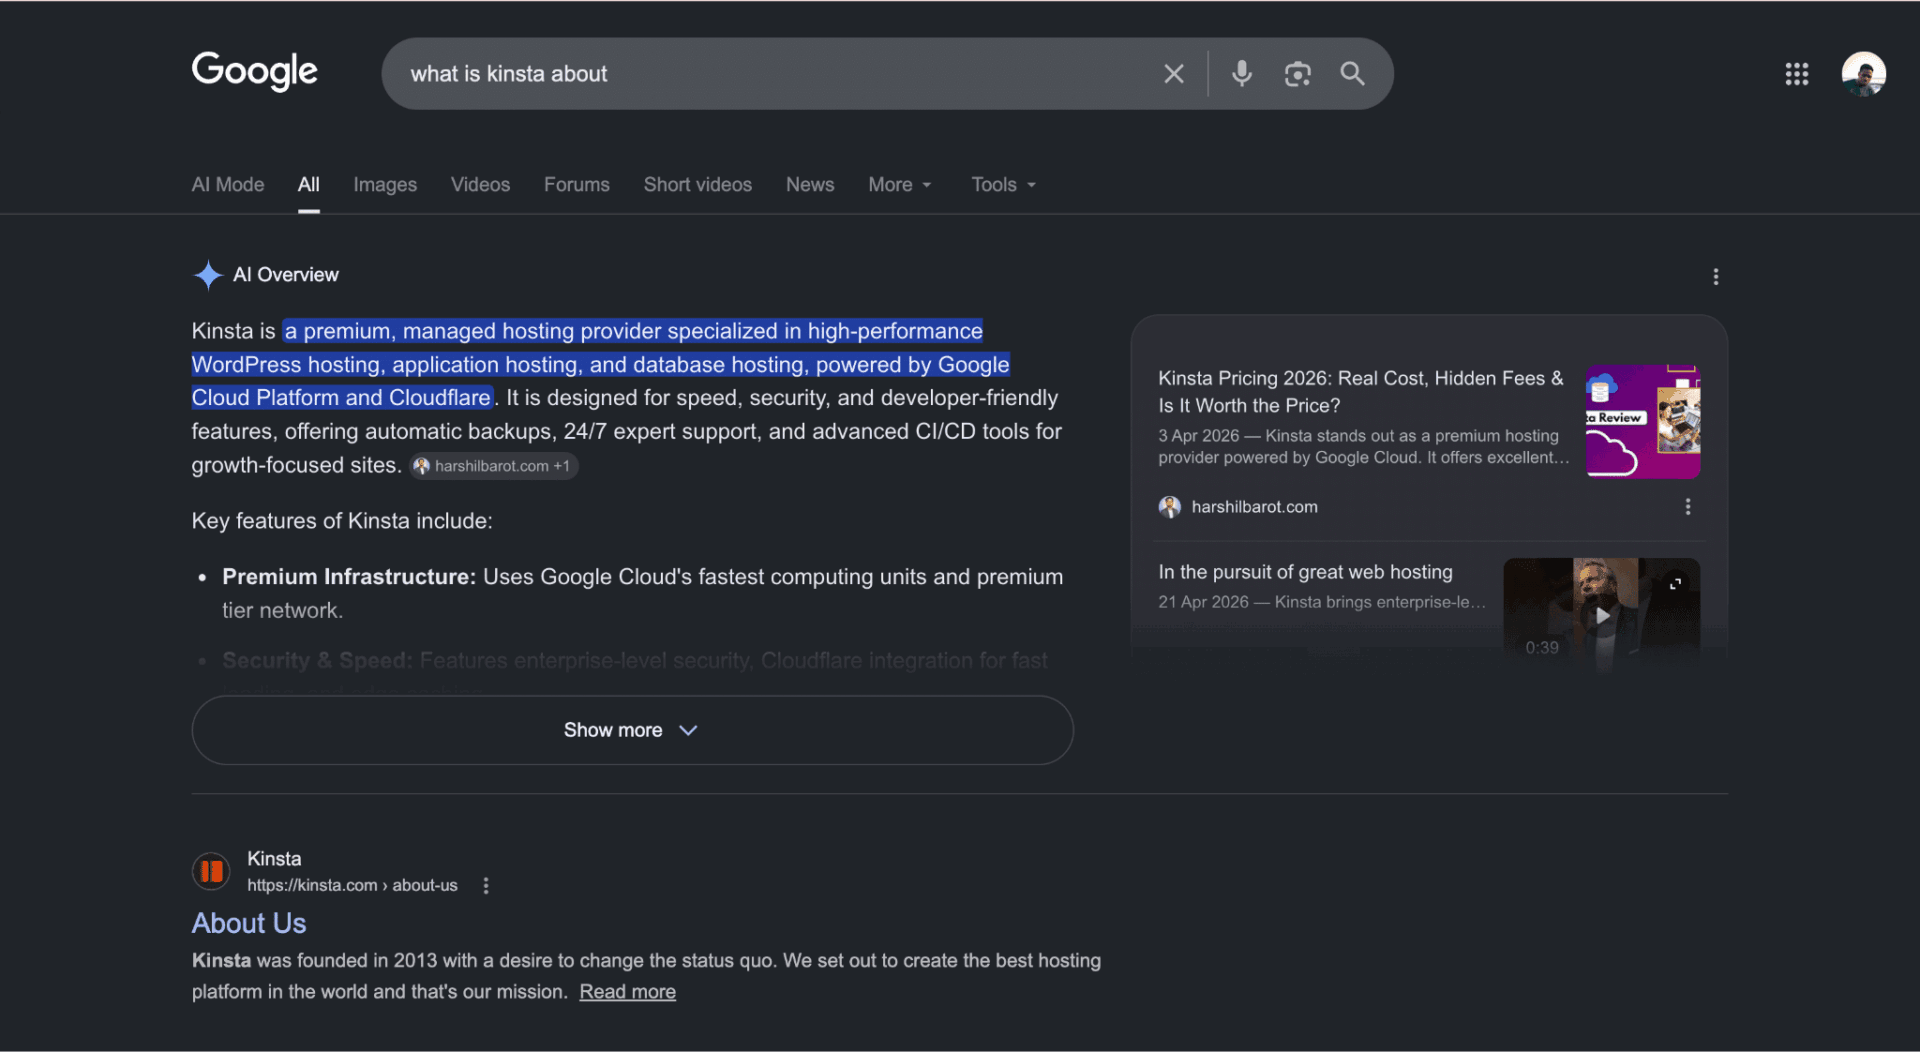
Task: Open AI Overview three-dot options menu
Action: click(1715, 277)
